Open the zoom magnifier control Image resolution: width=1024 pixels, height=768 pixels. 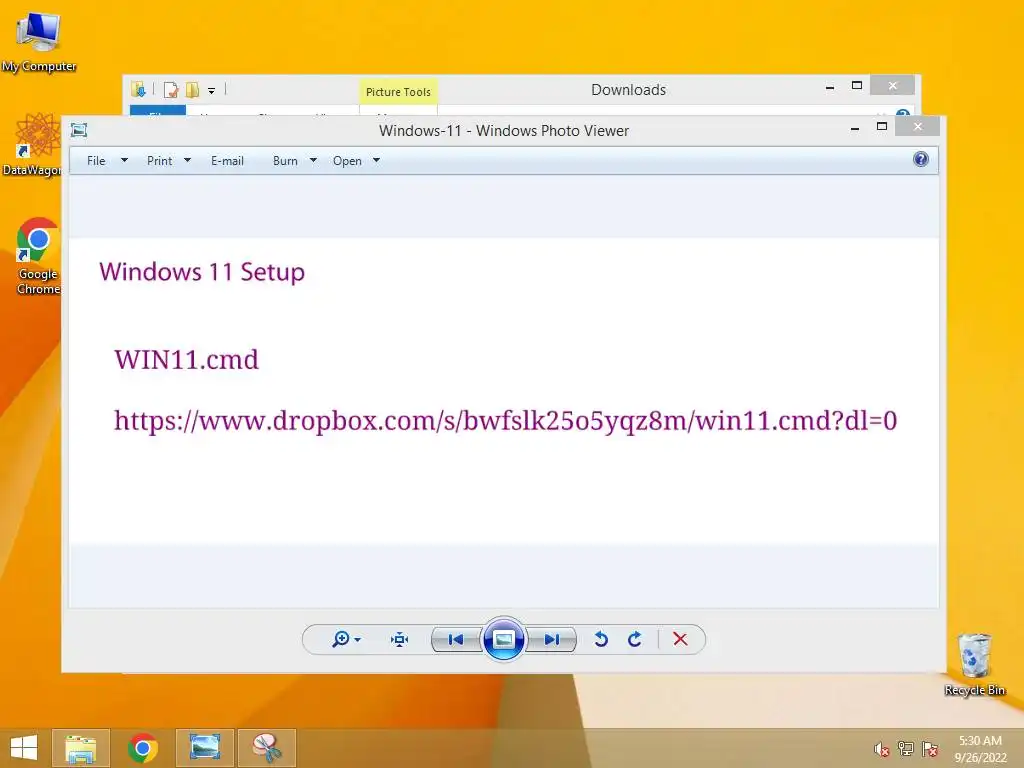click(x=340, y=639)
